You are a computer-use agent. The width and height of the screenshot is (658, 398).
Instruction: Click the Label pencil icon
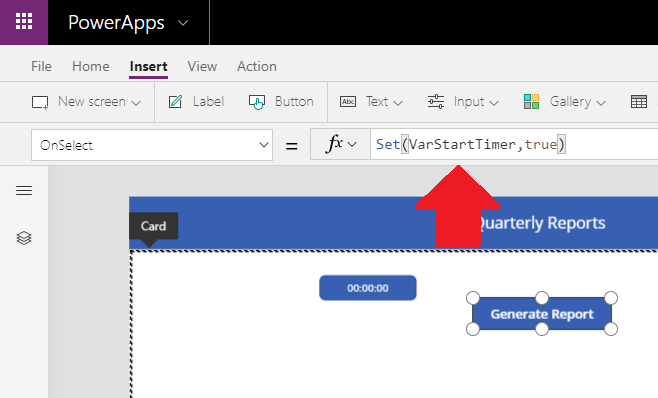pyautogui.click(x=175, y=102)
